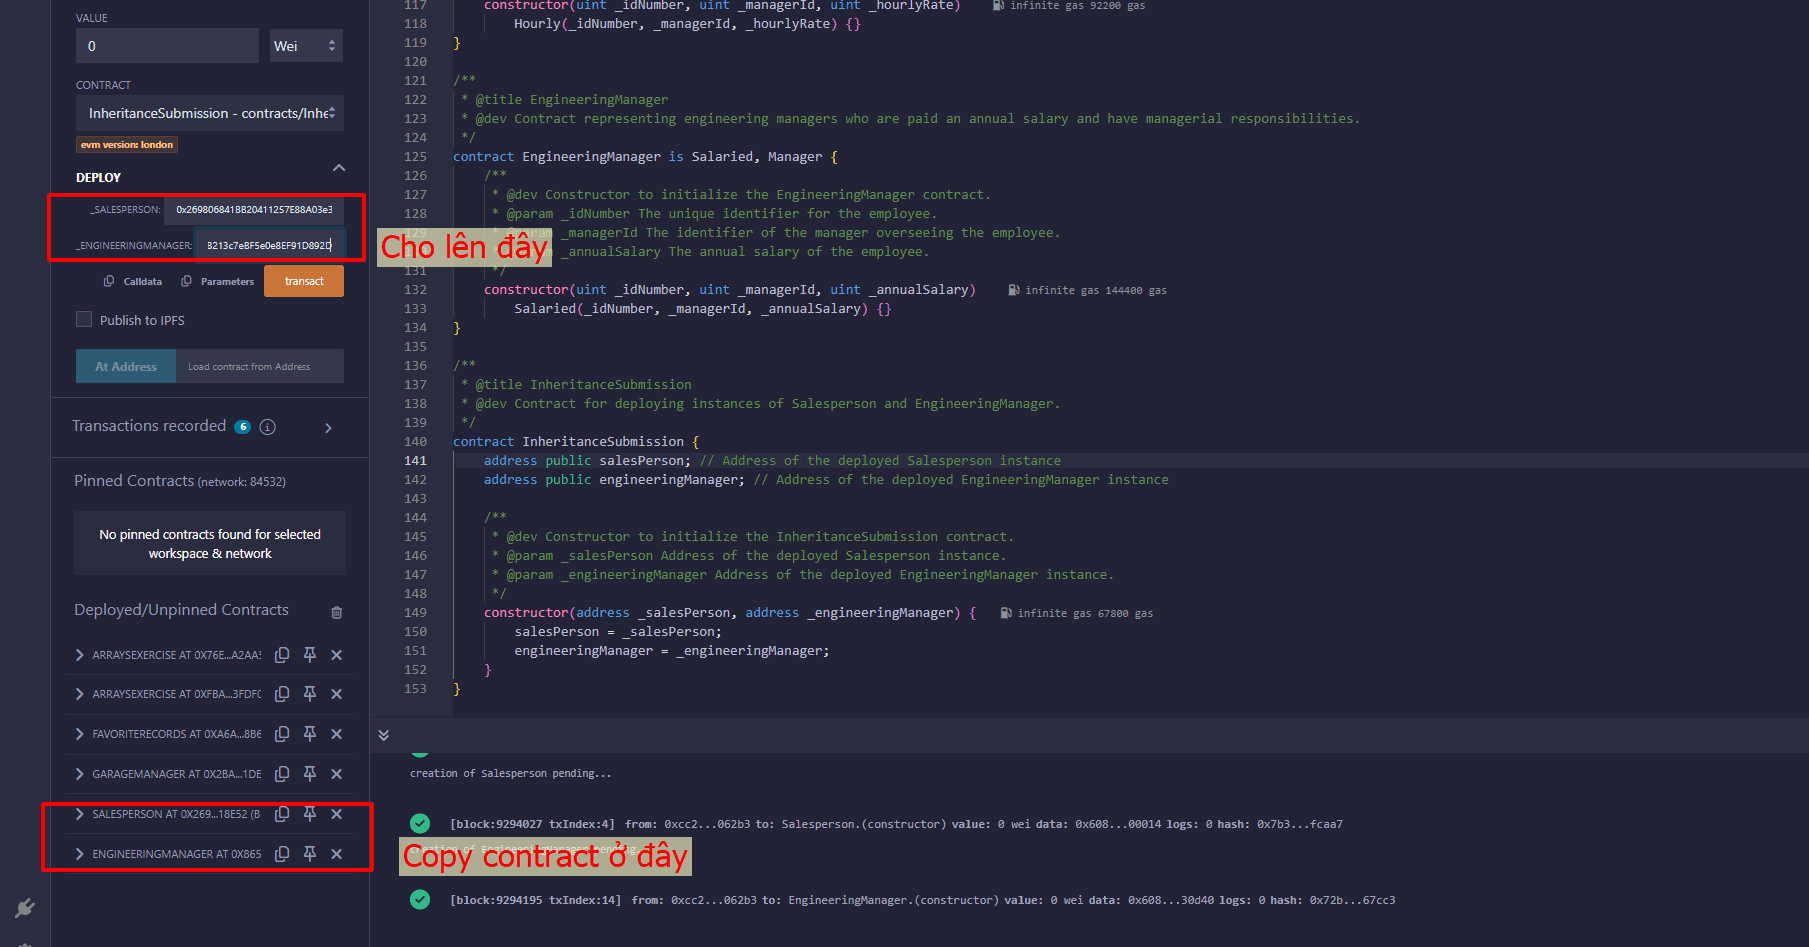Copy the ARRAYSEXERCISE AT 0X76E contract address
The image size is (1809, 947).
(x=282, y=655)
